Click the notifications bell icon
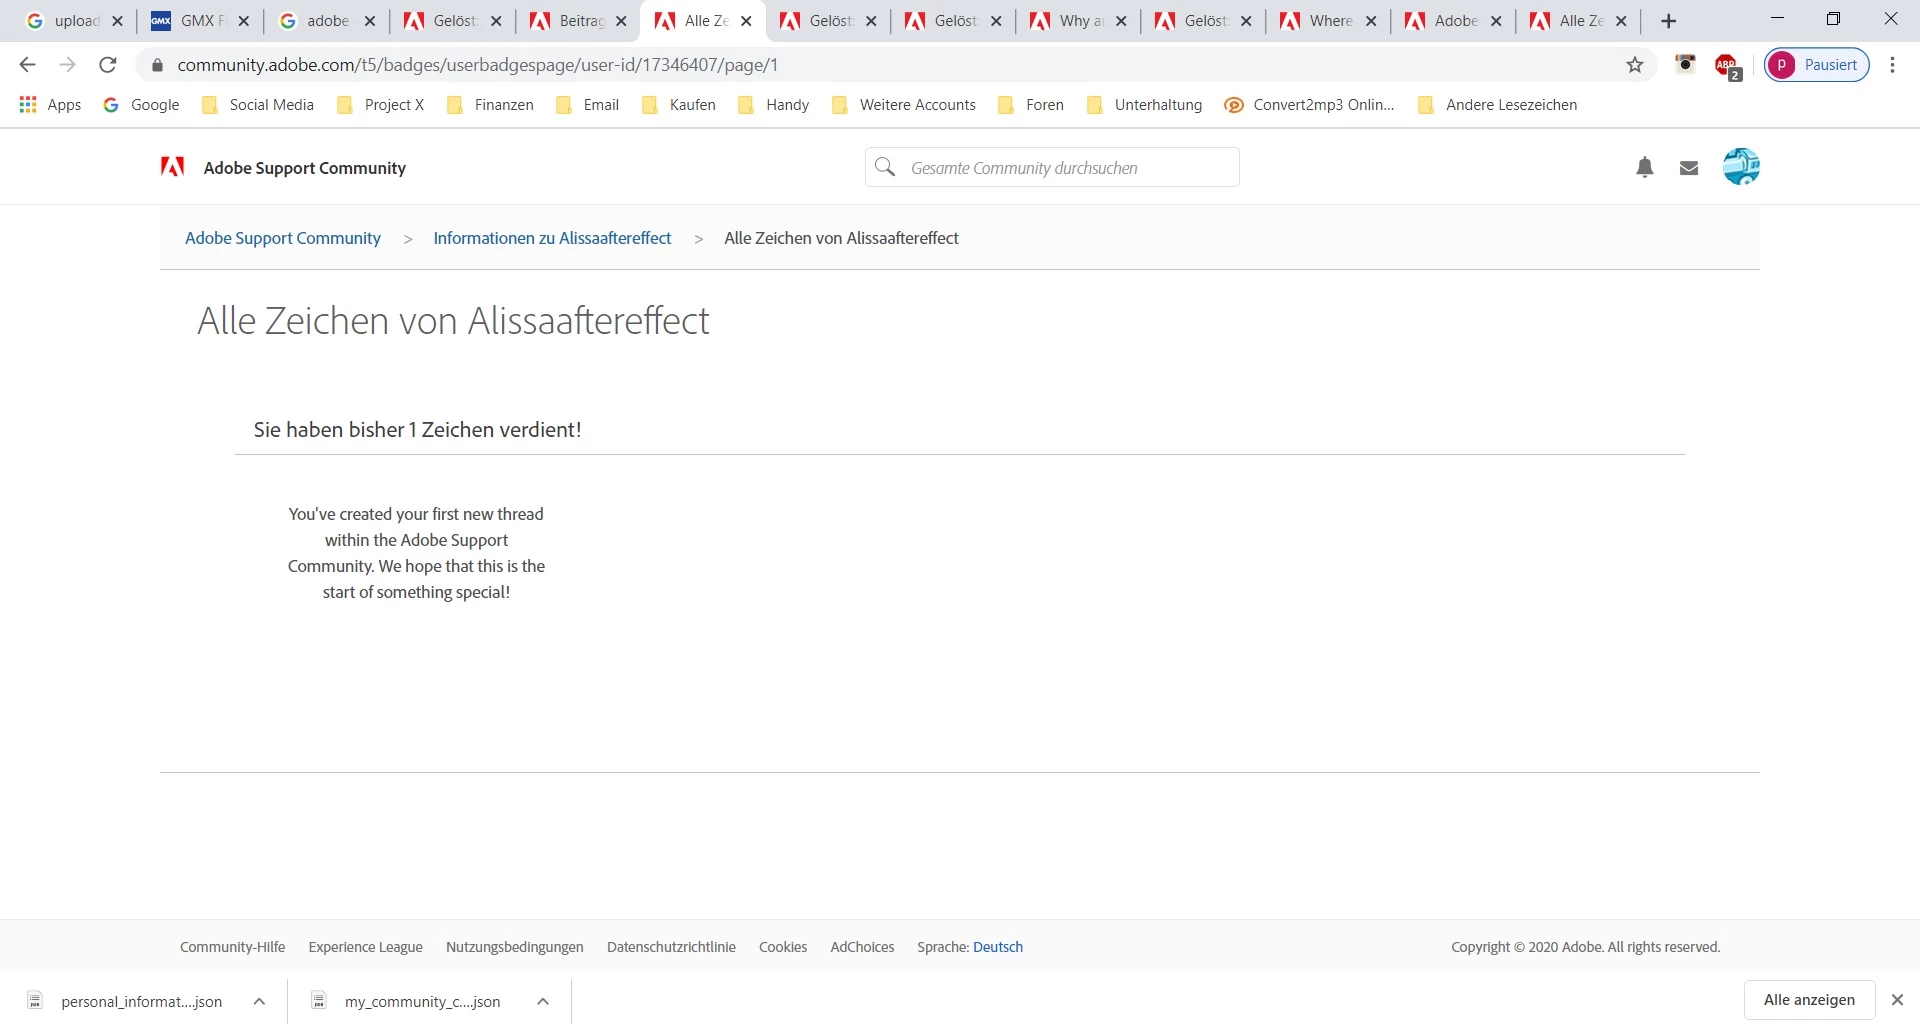 1645,168
